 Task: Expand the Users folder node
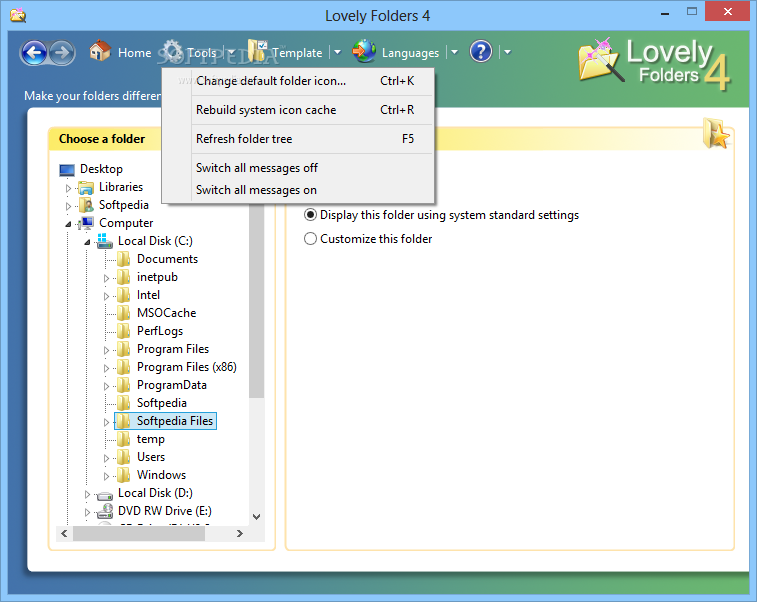coord(106,458)
